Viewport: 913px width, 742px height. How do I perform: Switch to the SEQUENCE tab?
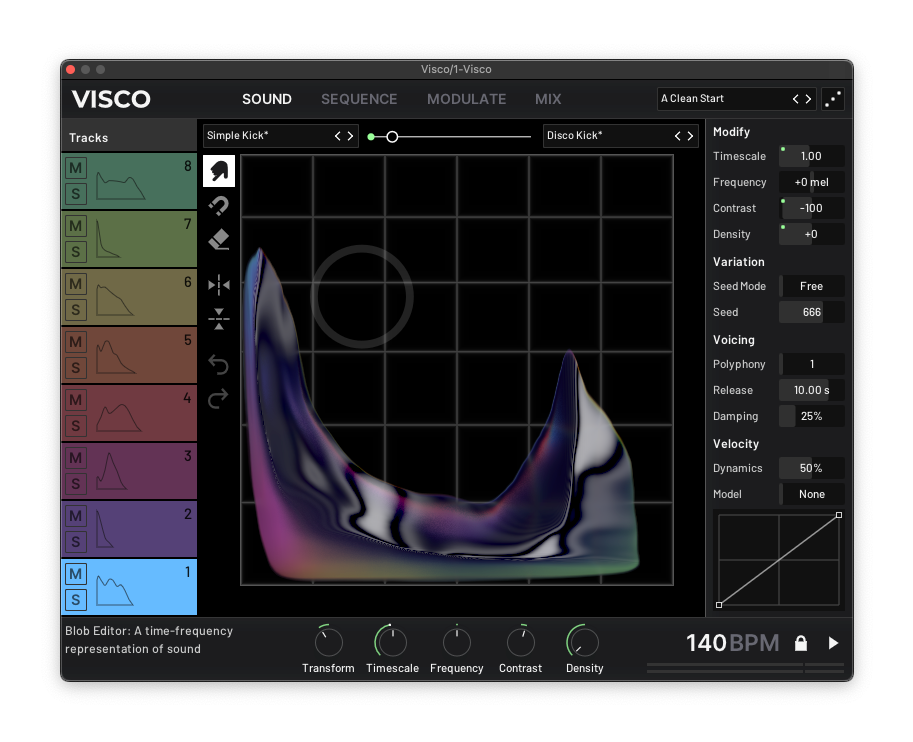coord(359,99)
